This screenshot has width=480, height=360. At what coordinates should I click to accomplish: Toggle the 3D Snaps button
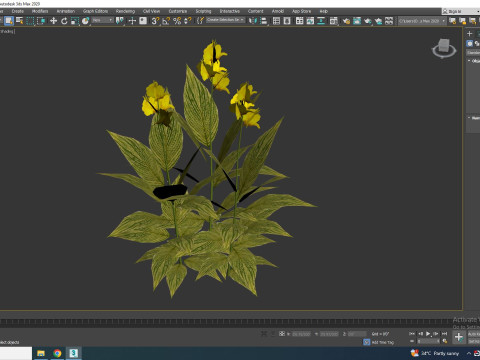point(155,21)
